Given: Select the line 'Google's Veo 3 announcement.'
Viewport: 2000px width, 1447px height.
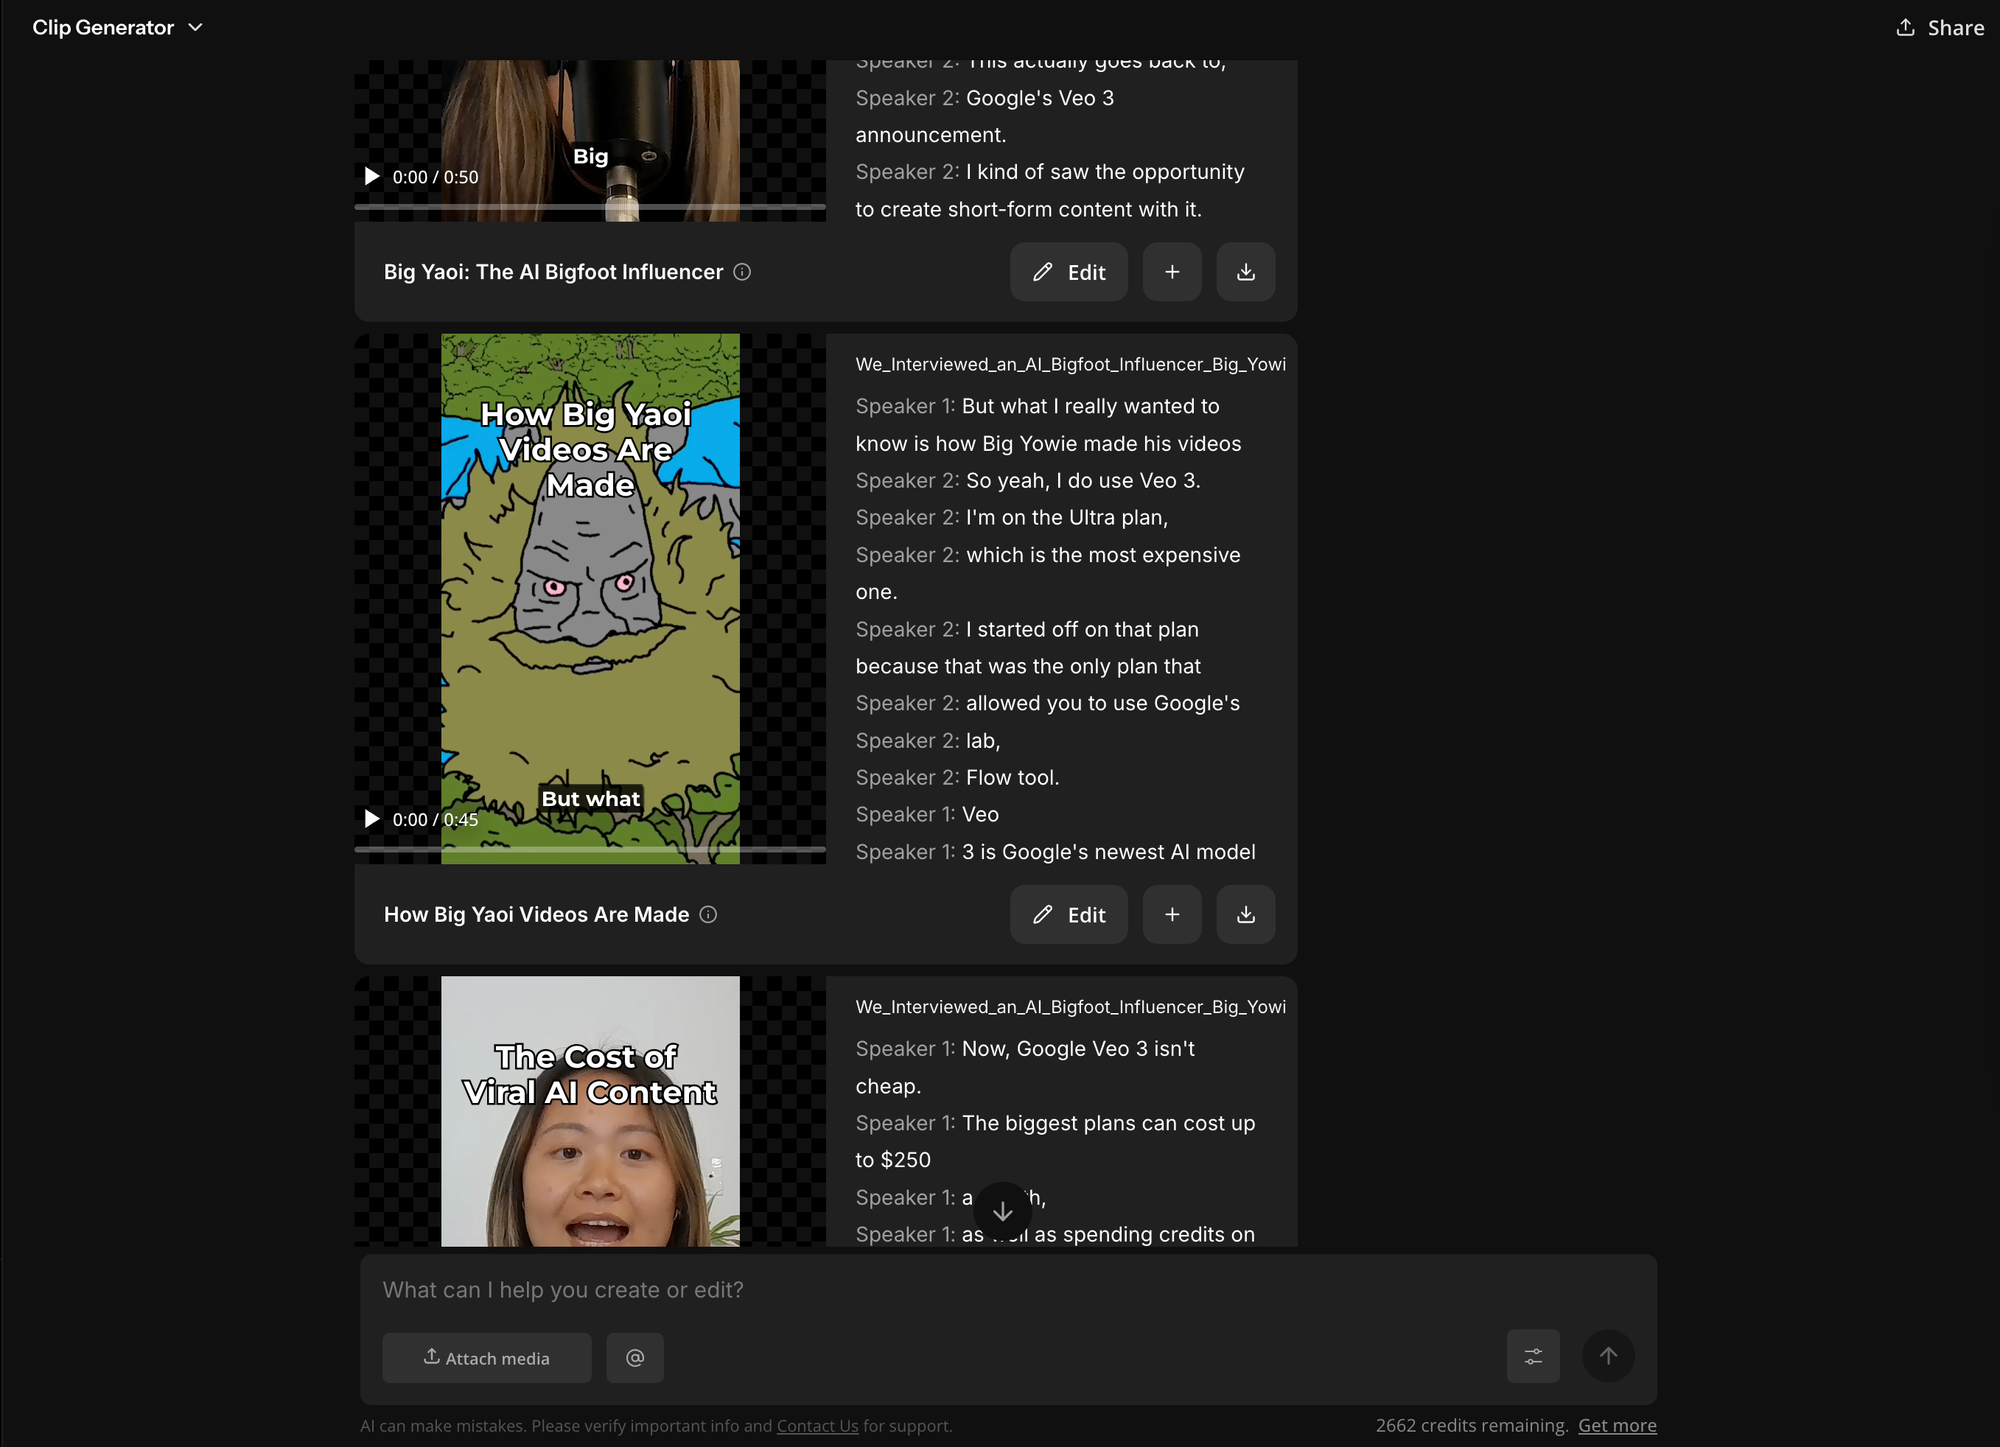Looking at the screenshot, I should click(x=985, y=116).
